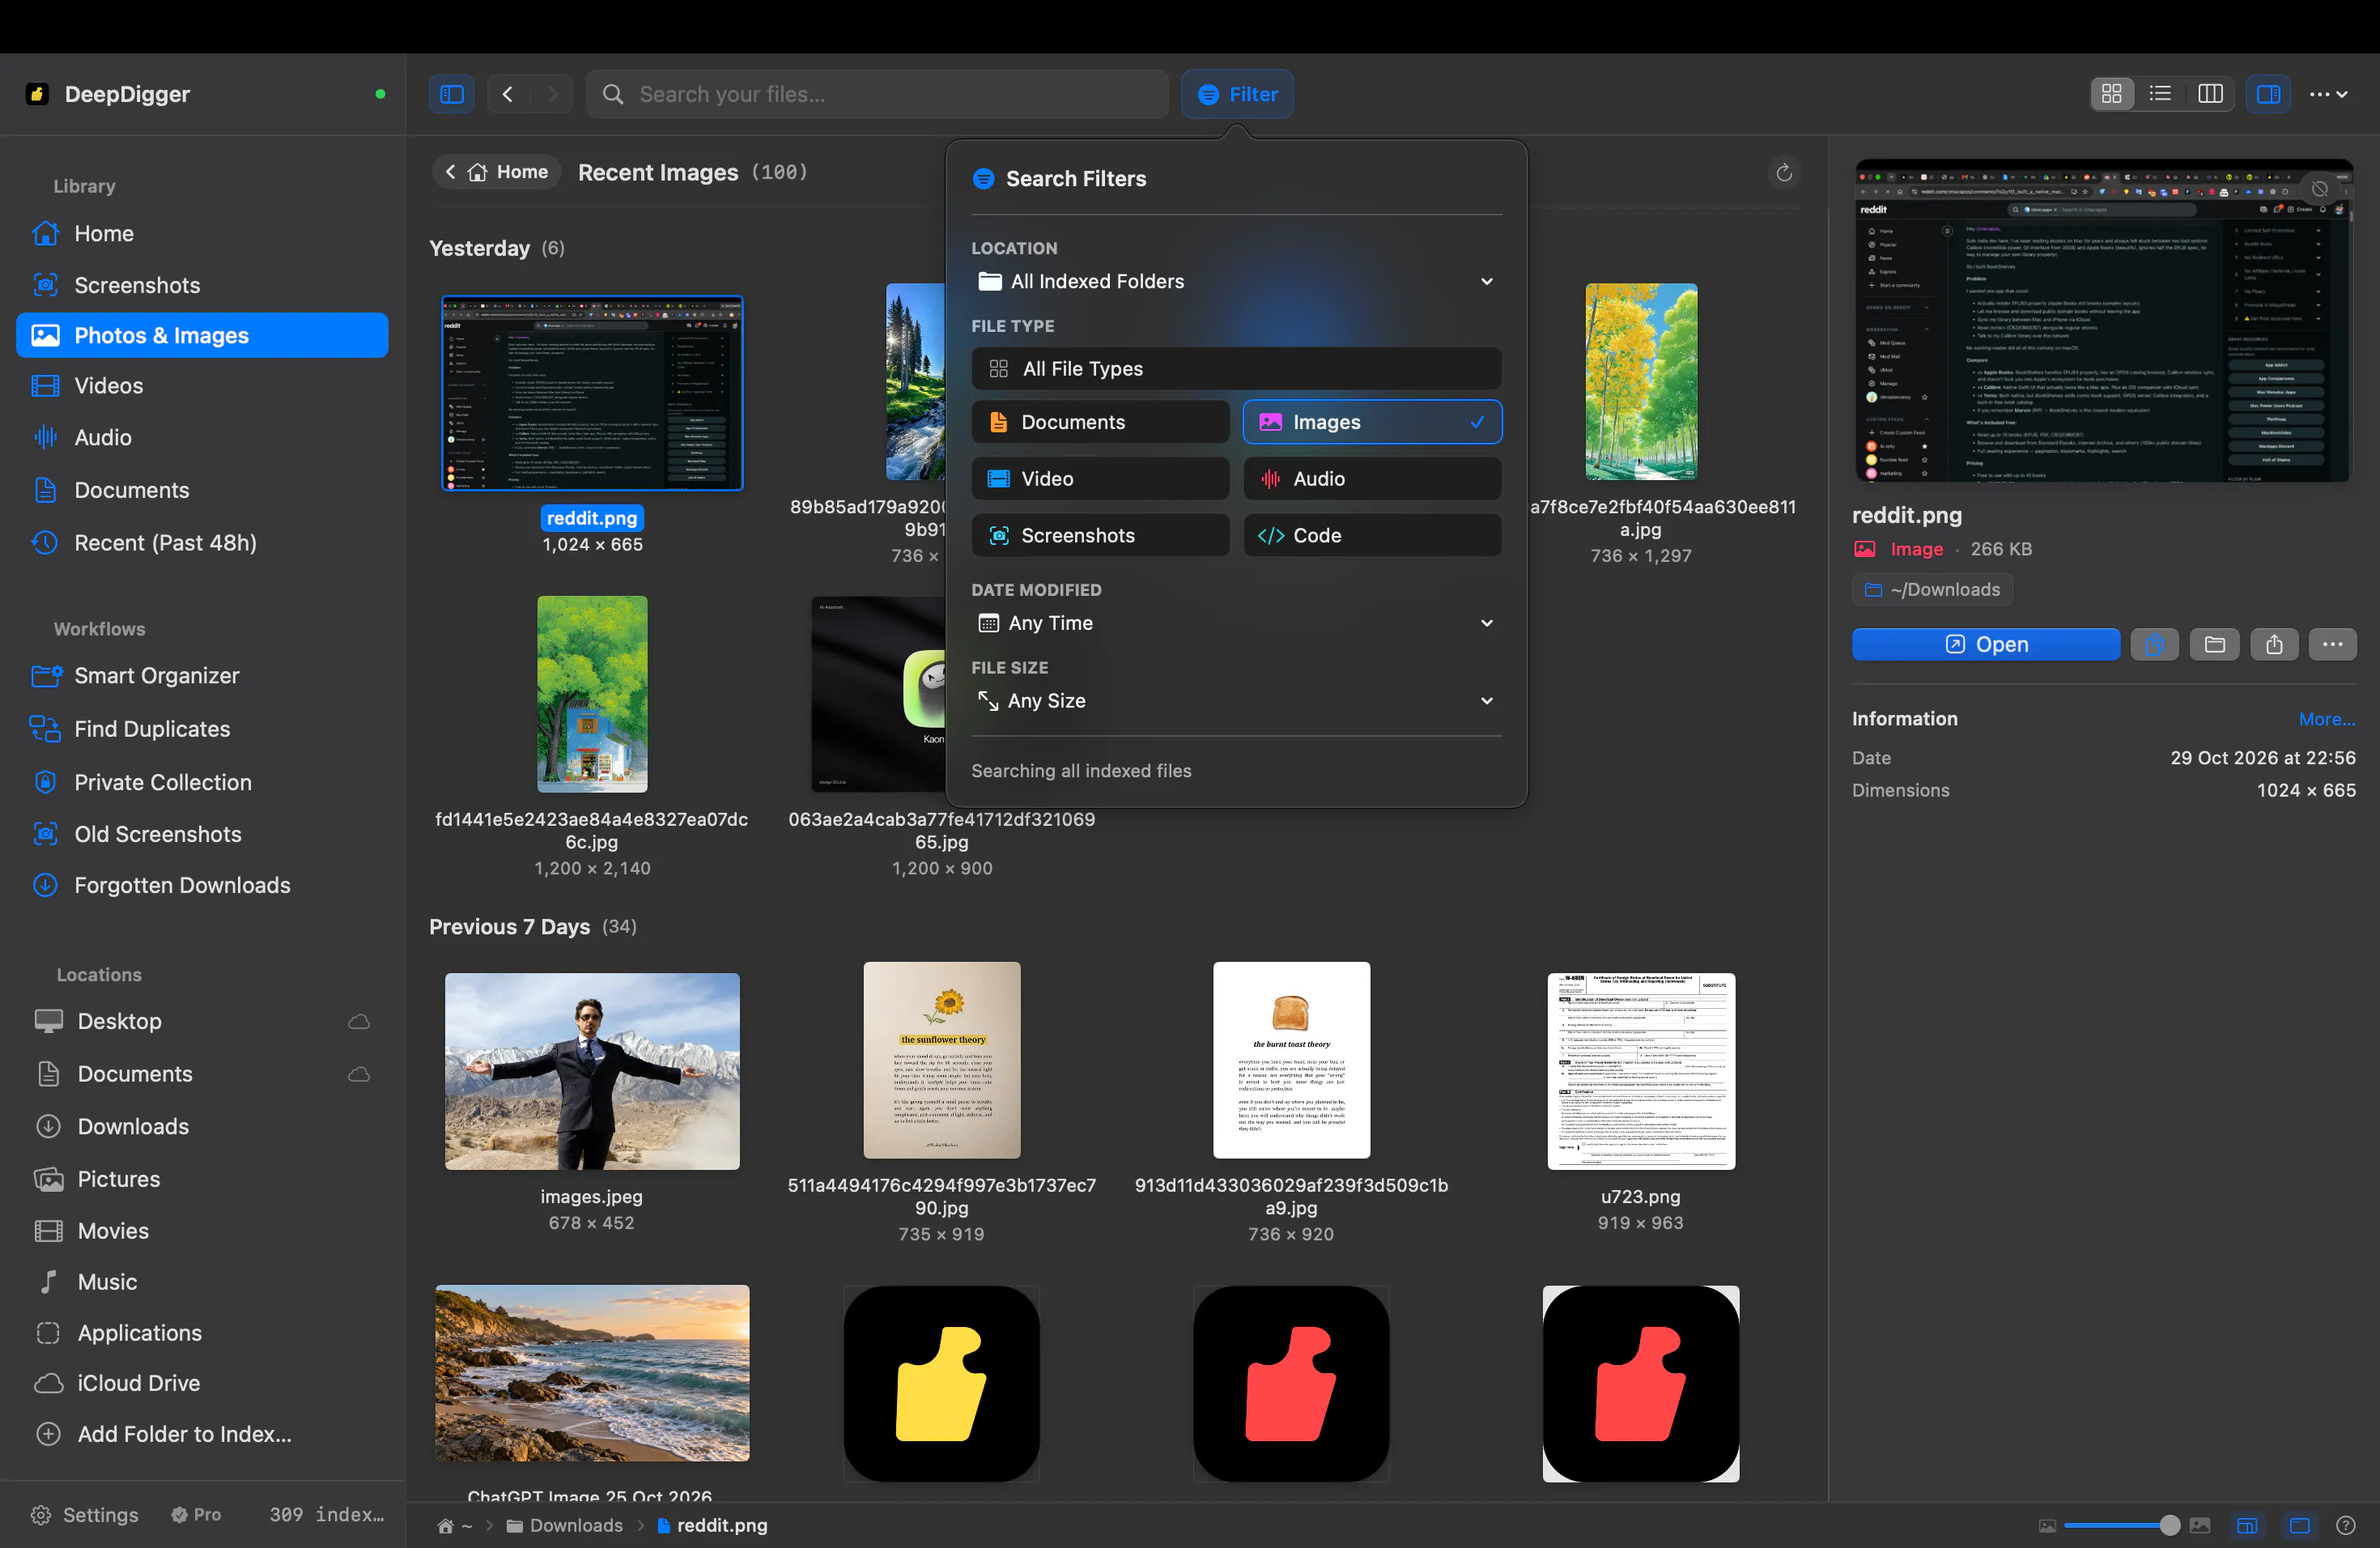Switch to list view layout

(2160, 94)
